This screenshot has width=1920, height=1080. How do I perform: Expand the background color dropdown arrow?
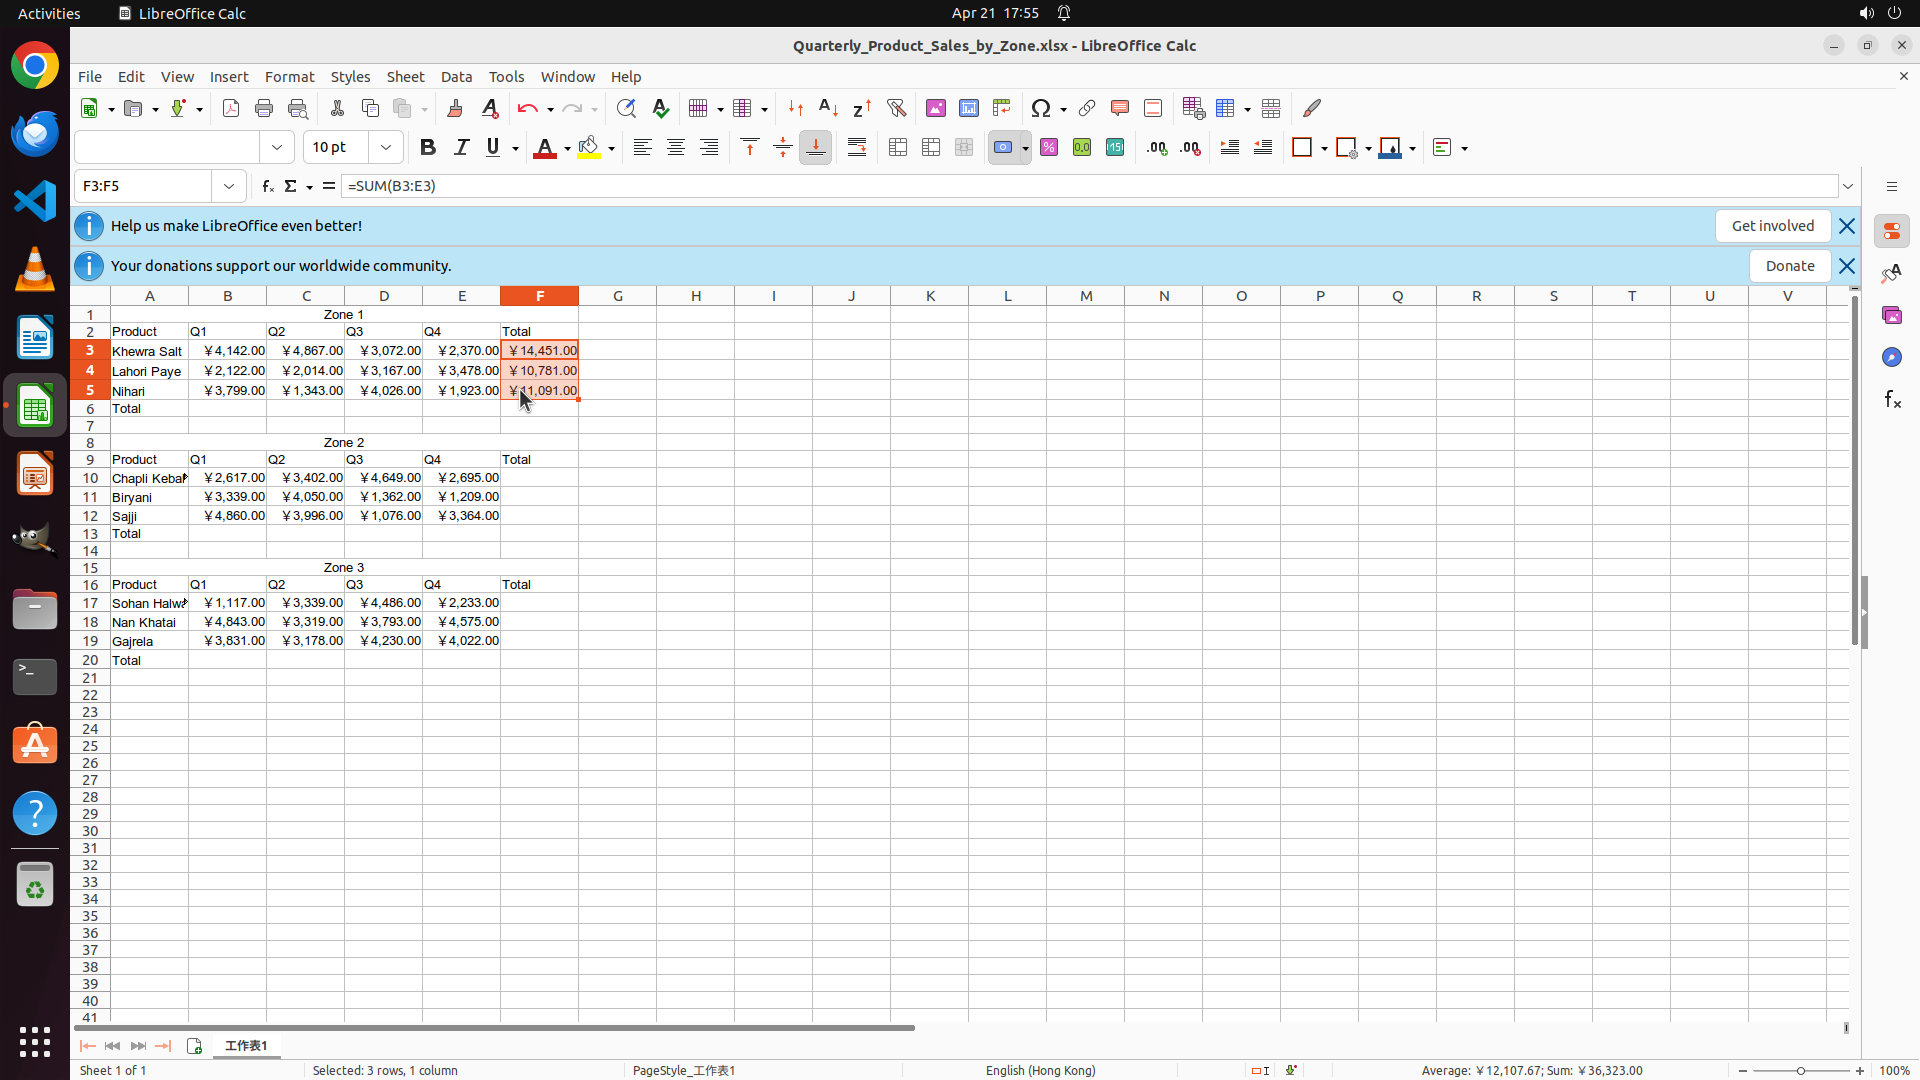[x=612, y=148]
